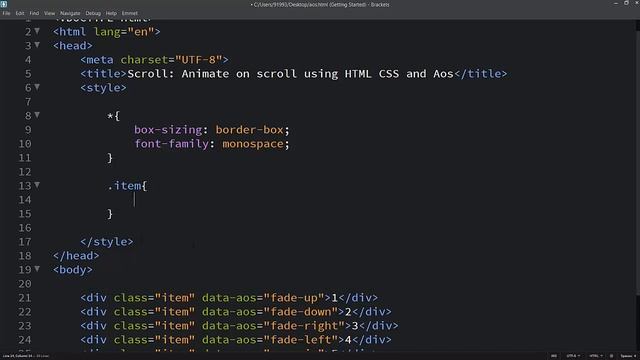Click the 'monospace' value text
This screenshot has width=640, height=360.
click(253, 144)
